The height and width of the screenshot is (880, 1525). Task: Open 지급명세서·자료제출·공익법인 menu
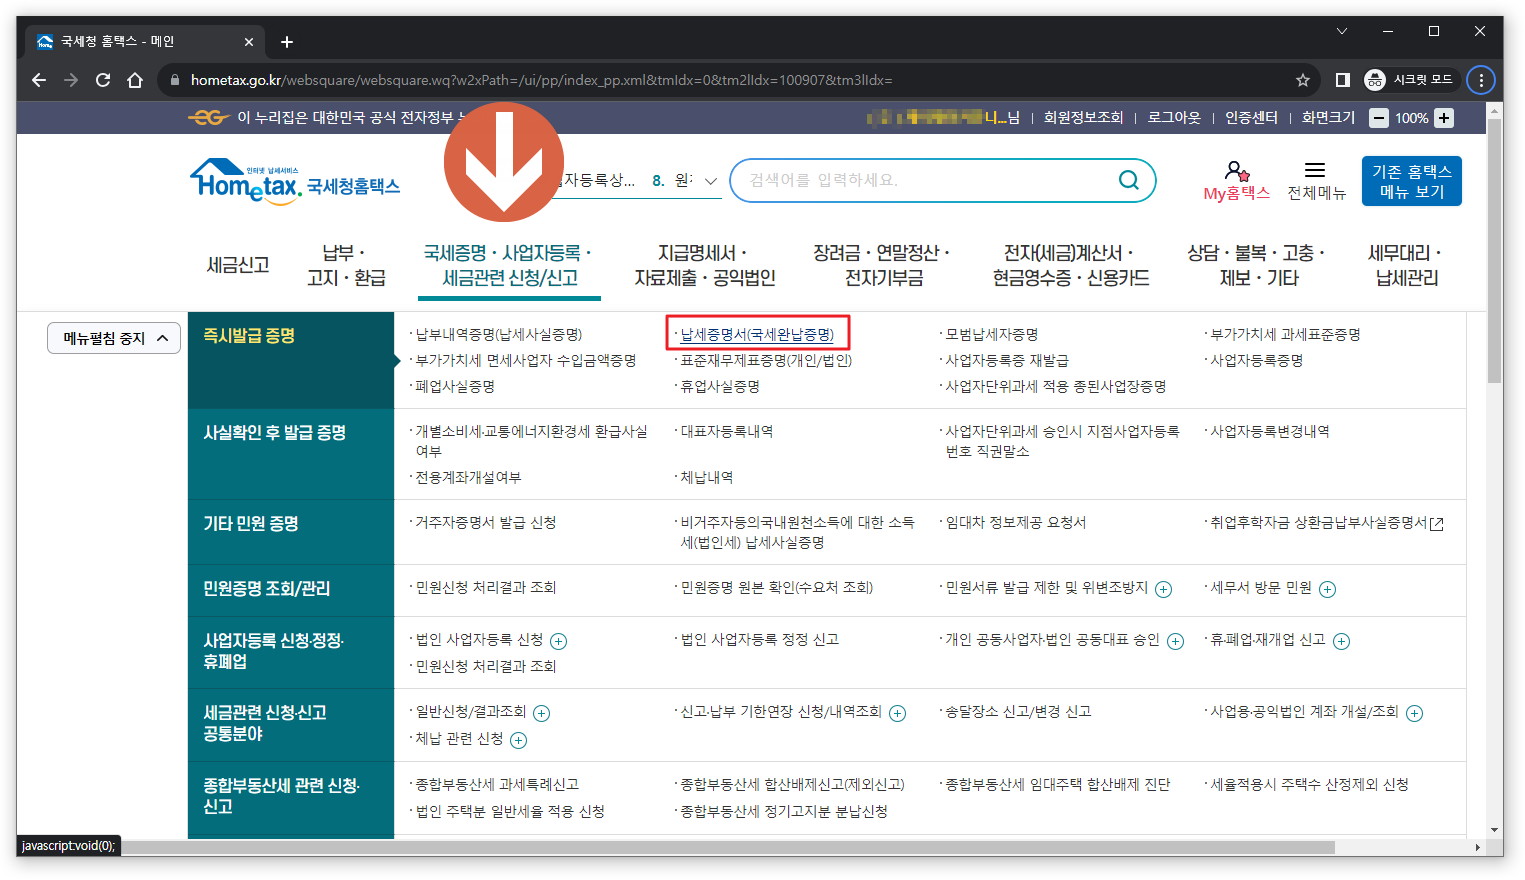(x=705, y=265)
